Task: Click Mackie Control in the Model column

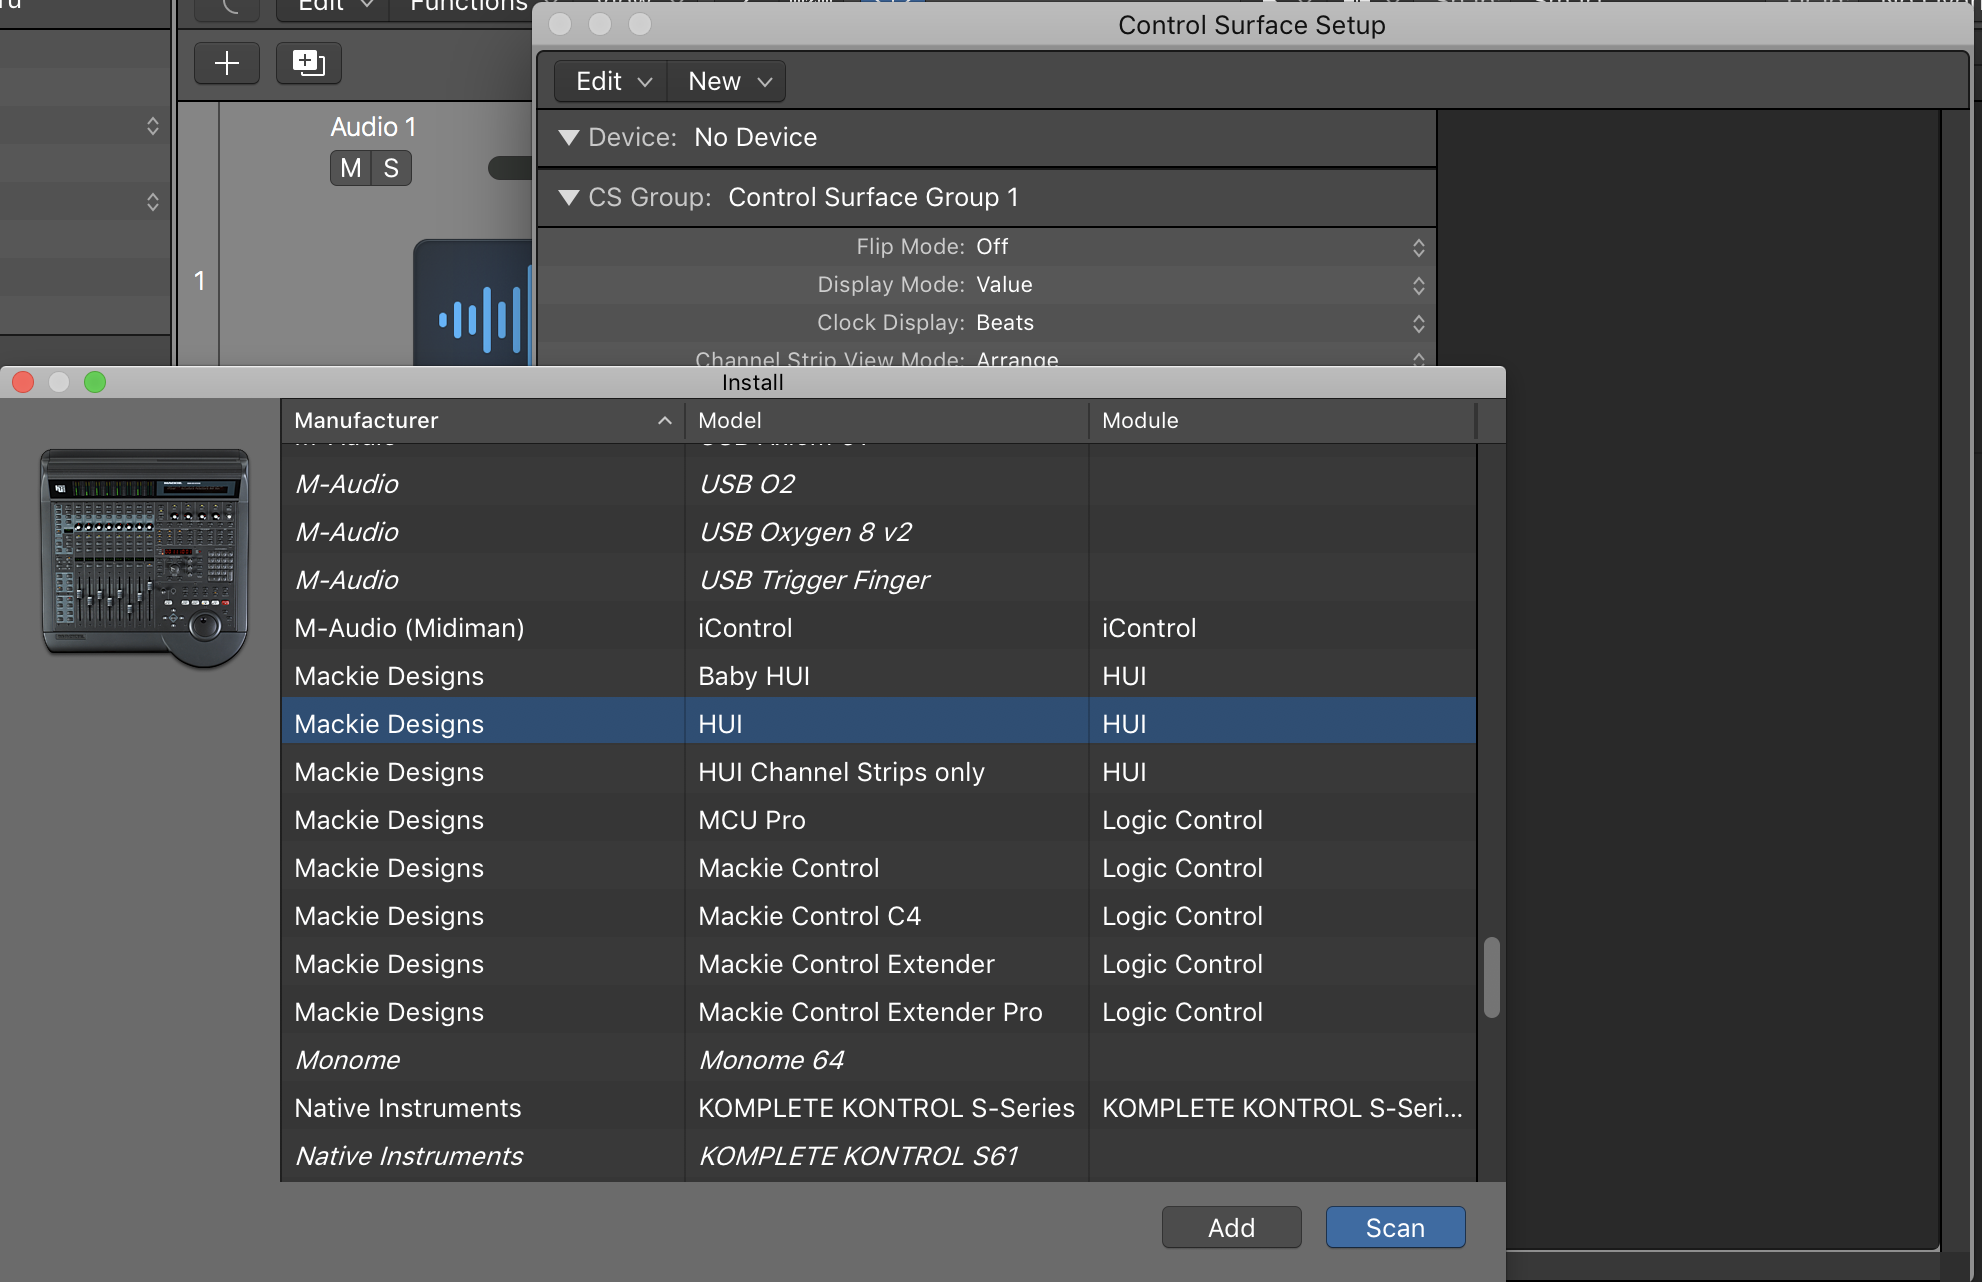Action: pyautogui.click(x=789, y=868)
